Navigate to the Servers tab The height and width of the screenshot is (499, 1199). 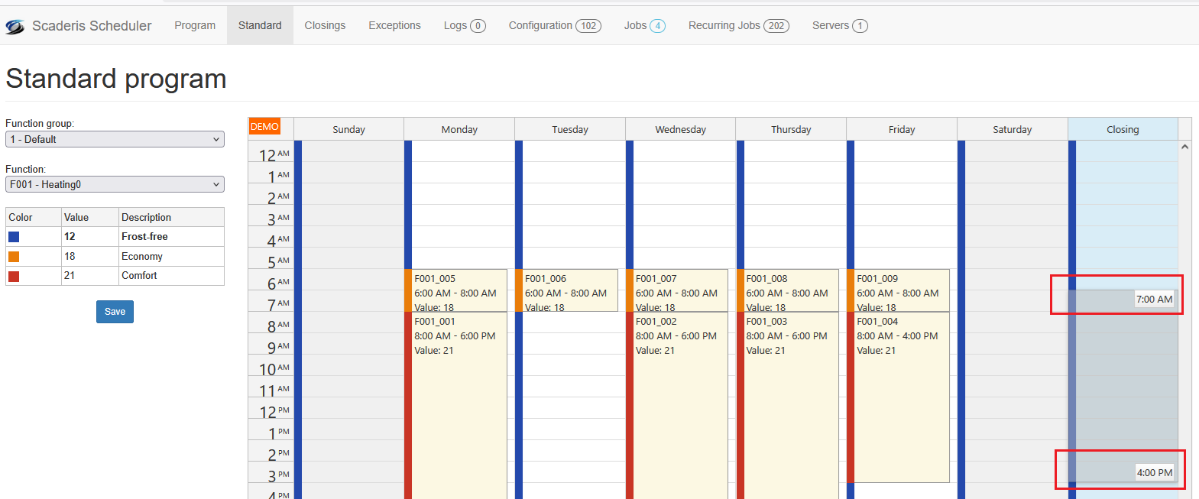(839, 26)
